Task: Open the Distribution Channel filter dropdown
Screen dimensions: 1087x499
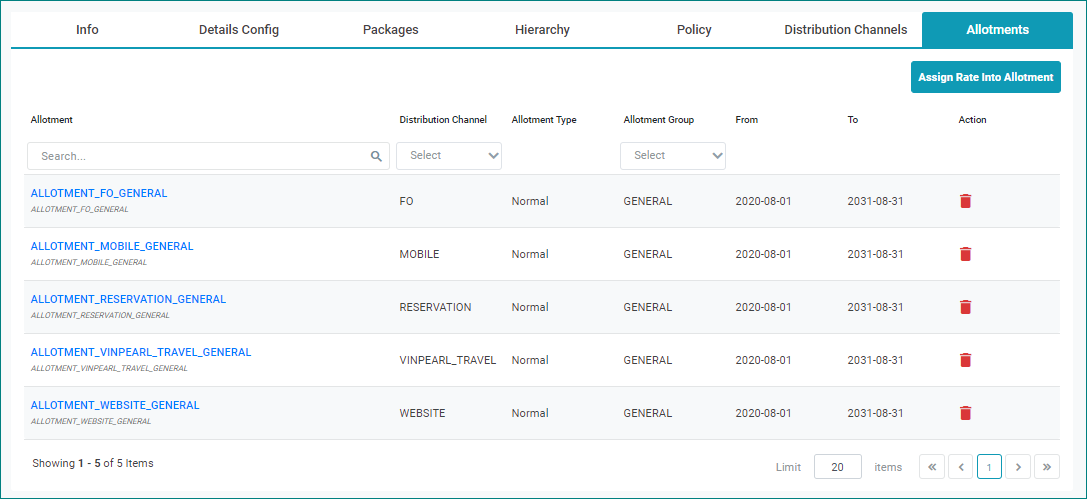Action: 449,156
